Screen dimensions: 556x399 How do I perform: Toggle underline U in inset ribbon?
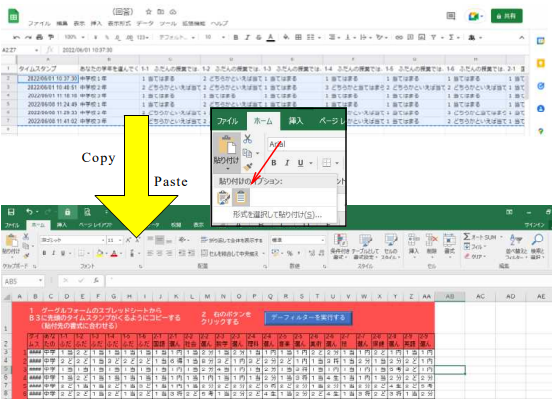point(300,163)
